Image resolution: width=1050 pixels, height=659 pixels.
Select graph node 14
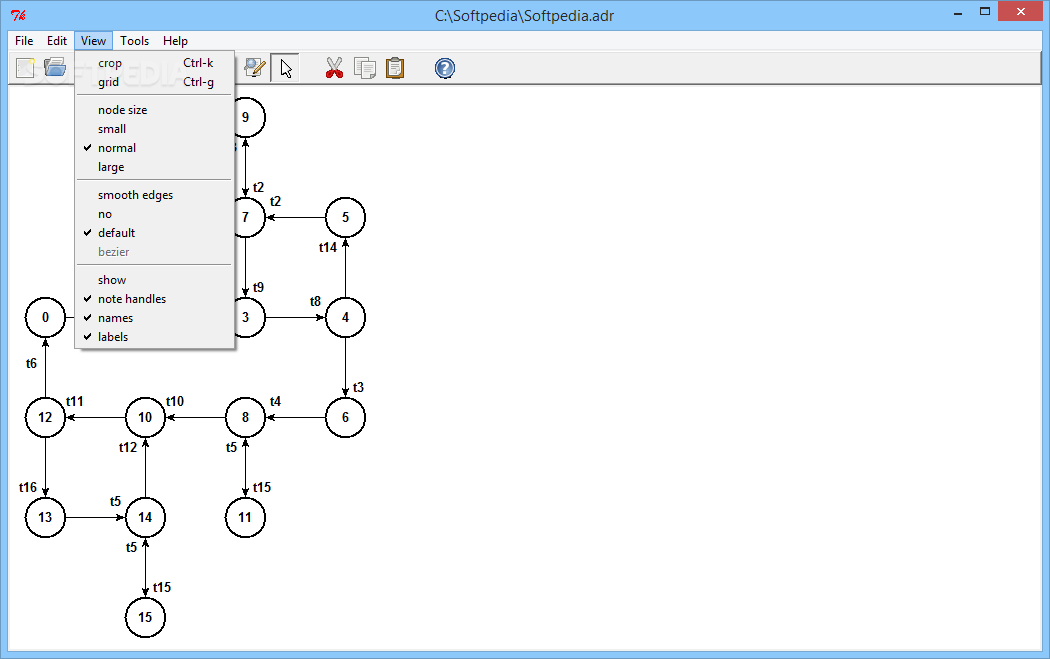tap(145, 517)
